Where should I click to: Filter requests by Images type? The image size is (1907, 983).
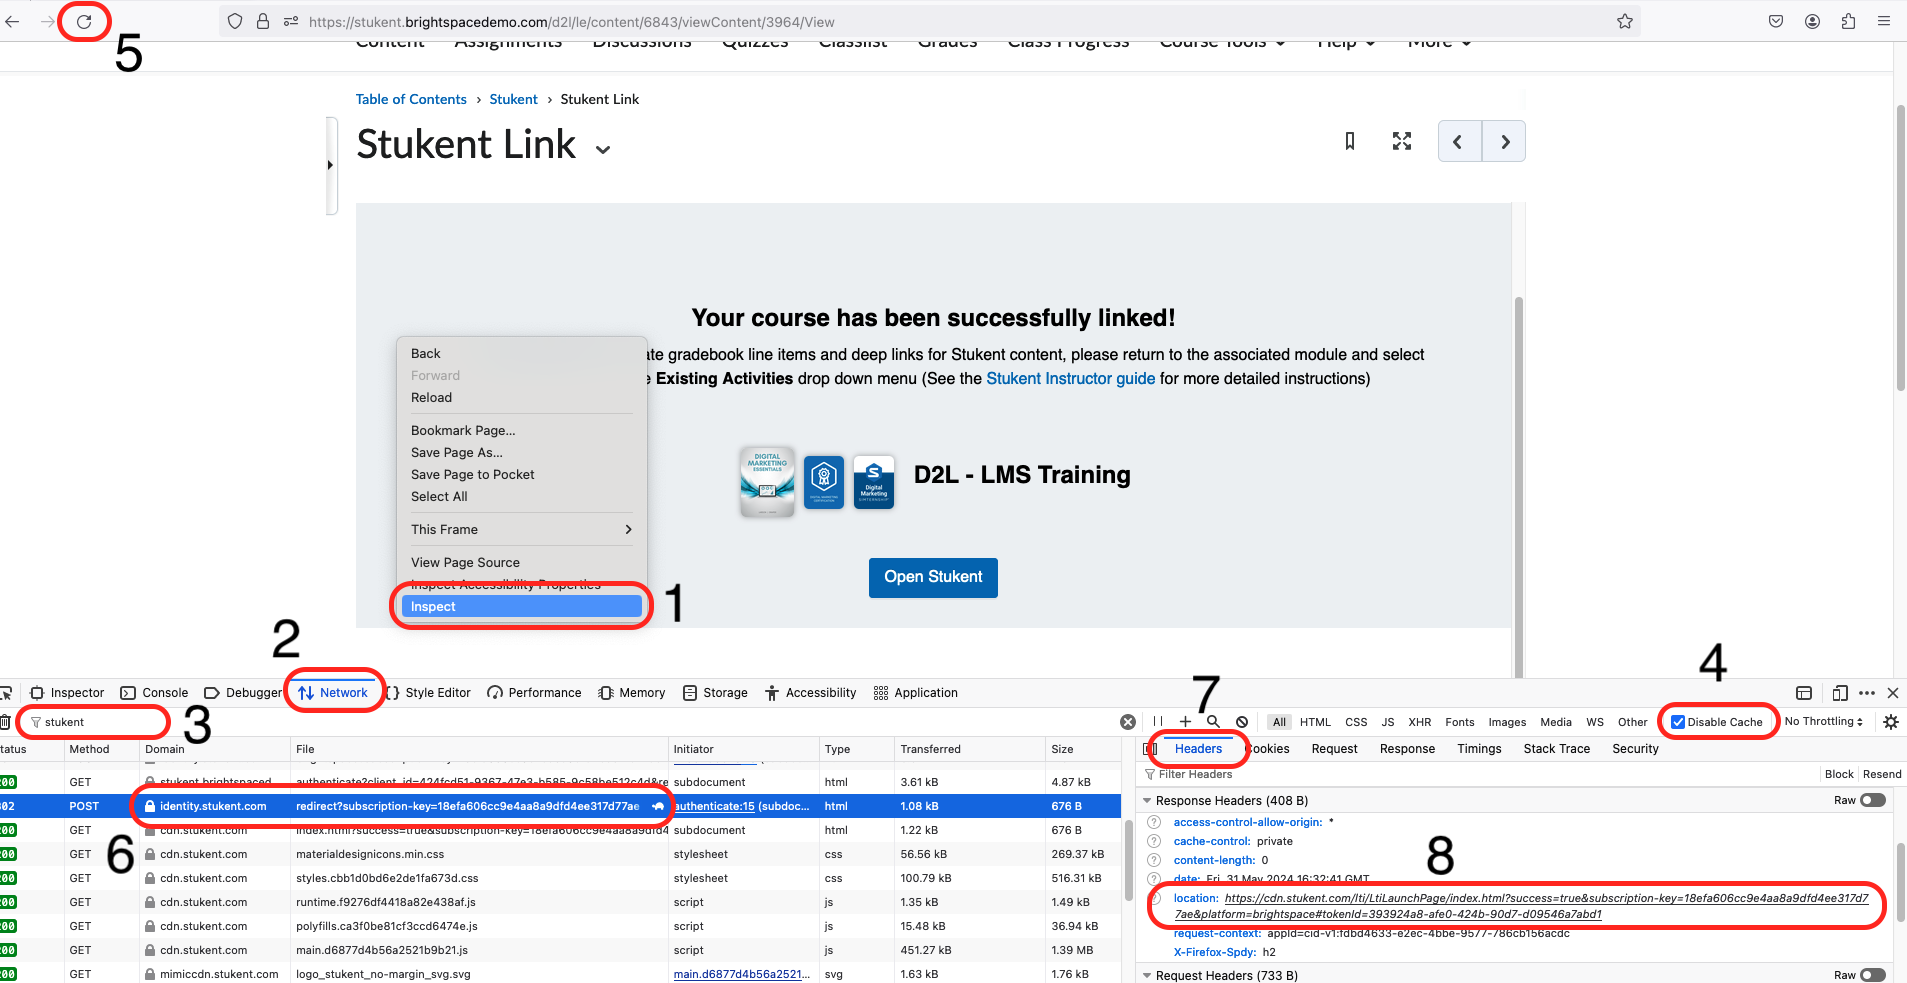click(1507, 722)
